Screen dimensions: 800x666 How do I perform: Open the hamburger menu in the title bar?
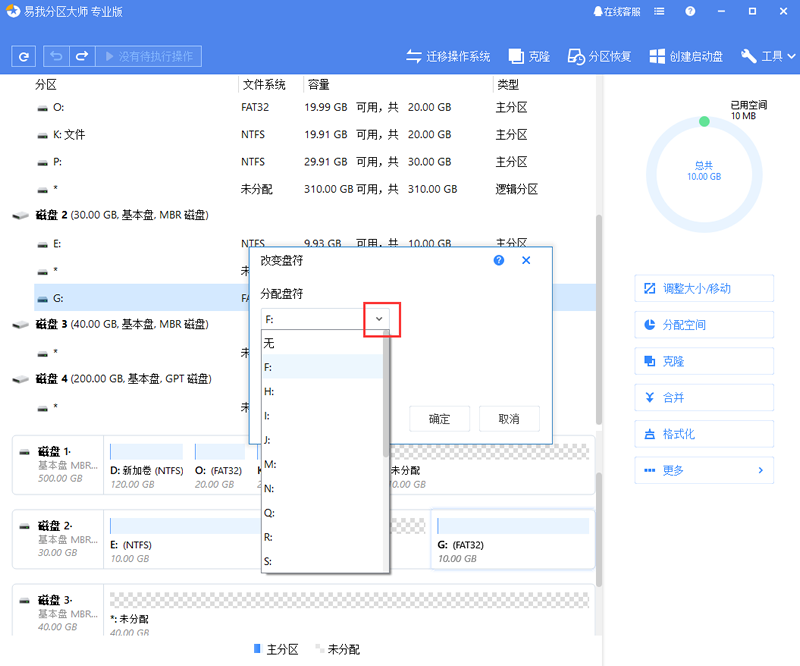[x=660, y=11]
